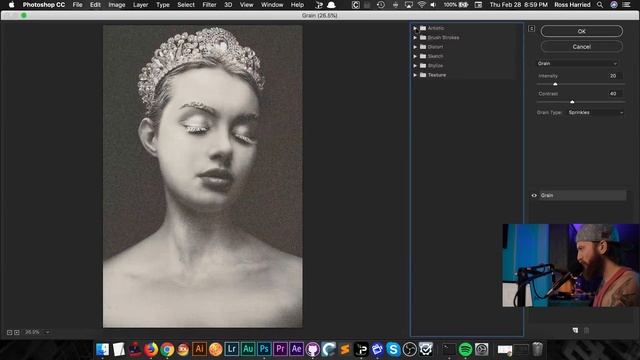This screenshot has height=360, width=640.
Task: Open Terminal from the dock
Action: pyautogui.click(x=449, y=349)
